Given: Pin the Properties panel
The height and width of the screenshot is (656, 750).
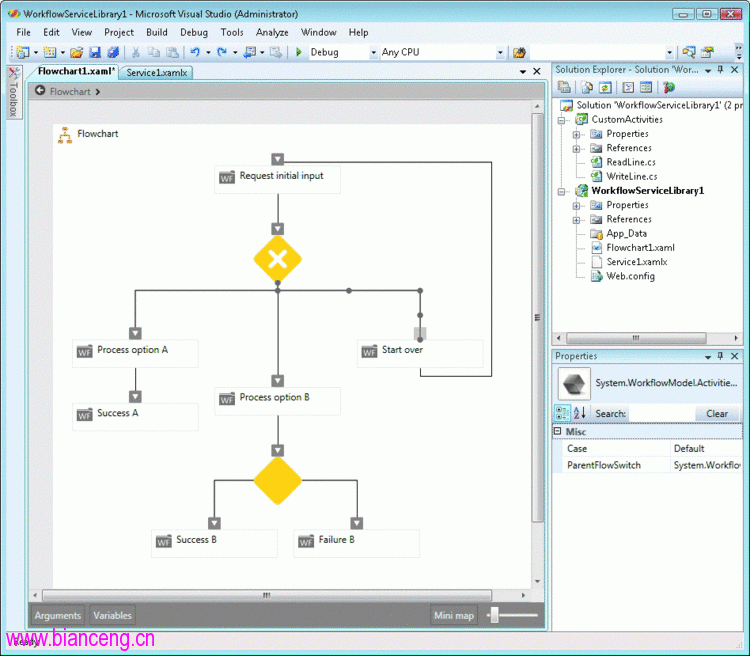Looking at the screenshot, I should pyautogui.click(x=721, y=356).
